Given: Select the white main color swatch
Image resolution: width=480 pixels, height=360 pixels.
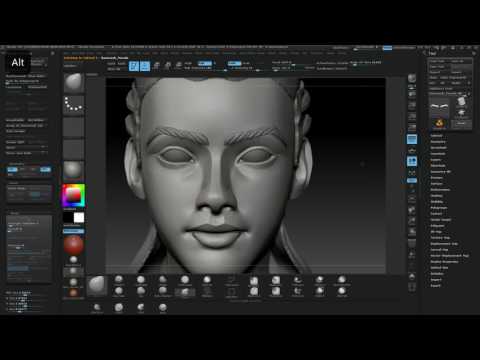Looking at the screenshot, I should pyautogui.click(x=79, y=218).
